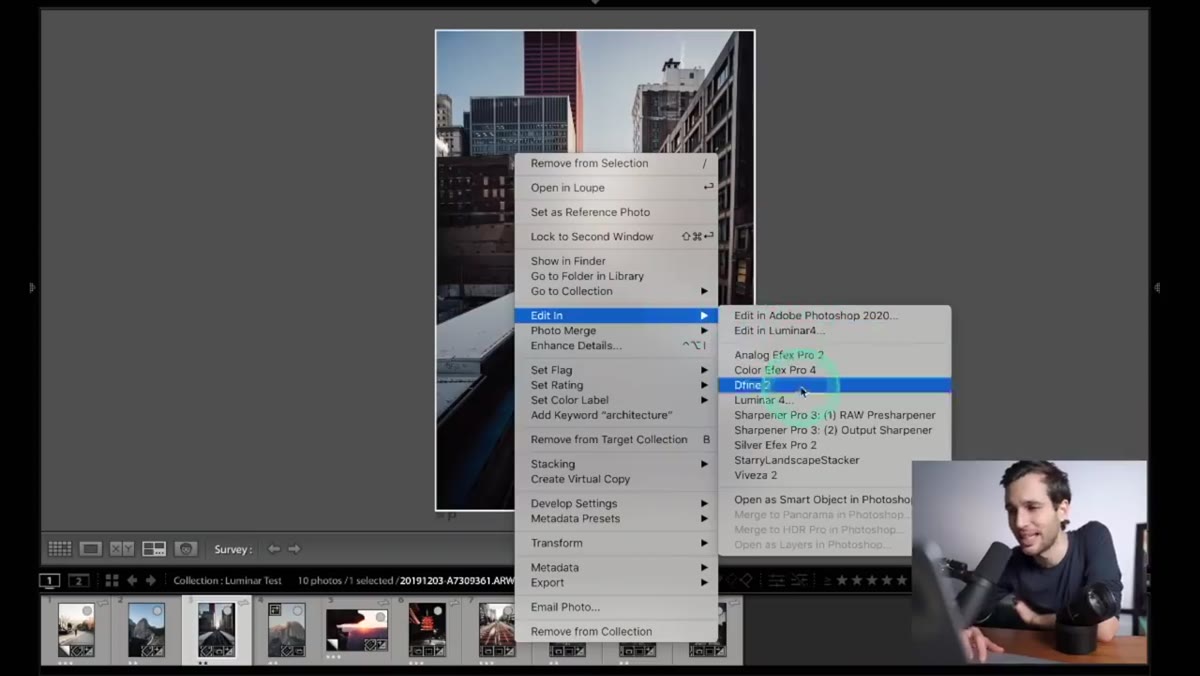Click the unedited-photos filter crossed sliders icon

[x=802, y=580]
